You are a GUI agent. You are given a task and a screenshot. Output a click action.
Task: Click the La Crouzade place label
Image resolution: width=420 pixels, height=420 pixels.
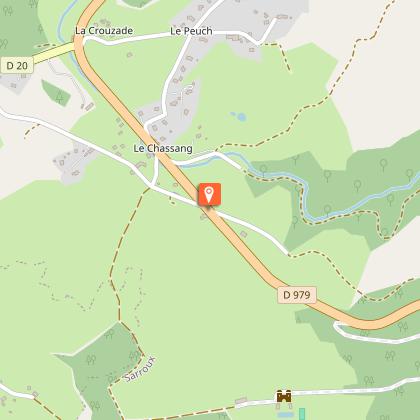click(104, 31)
